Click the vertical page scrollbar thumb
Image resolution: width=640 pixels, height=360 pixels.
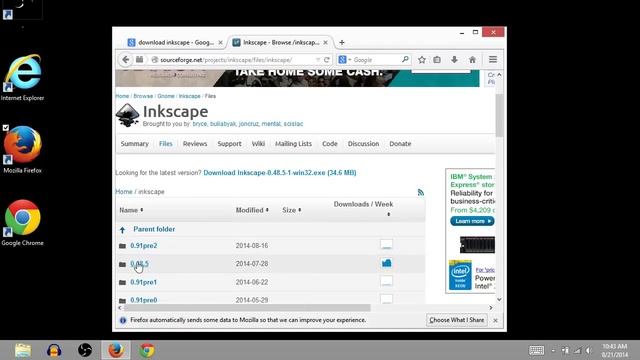tap(499, 116)
